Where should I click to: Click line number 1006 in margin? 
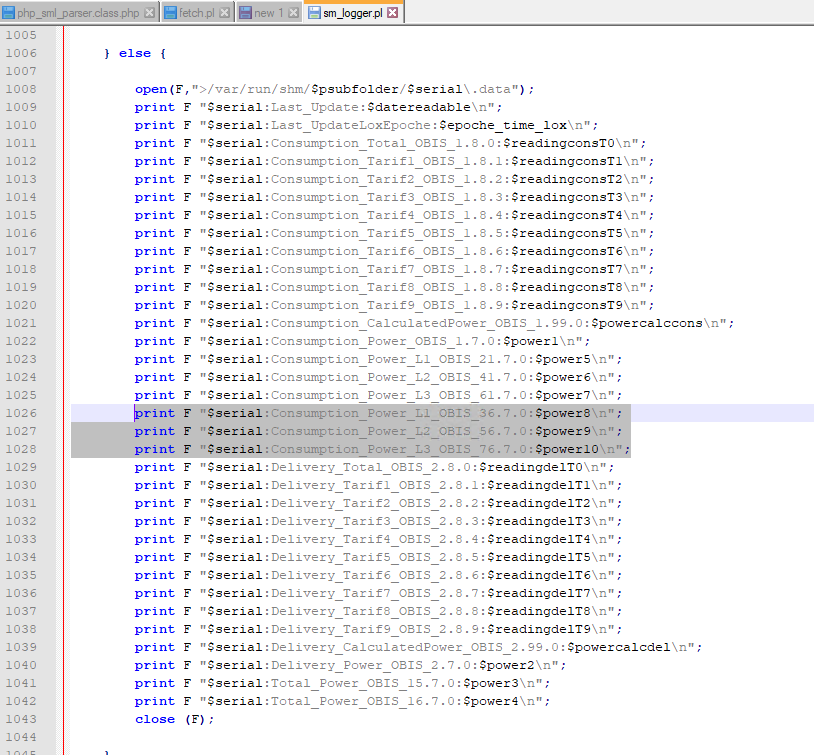click(x=21, y=53)
